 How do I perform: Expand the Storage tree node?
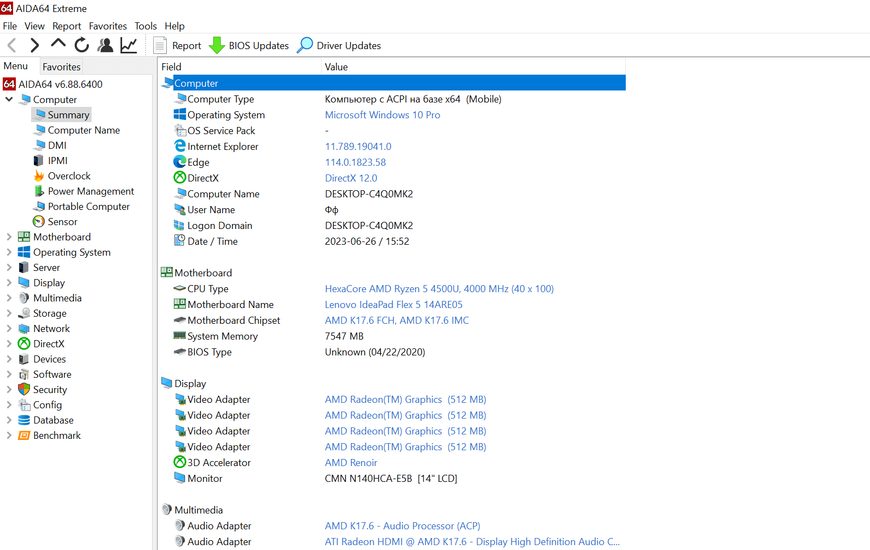click(x=9, y=313)
